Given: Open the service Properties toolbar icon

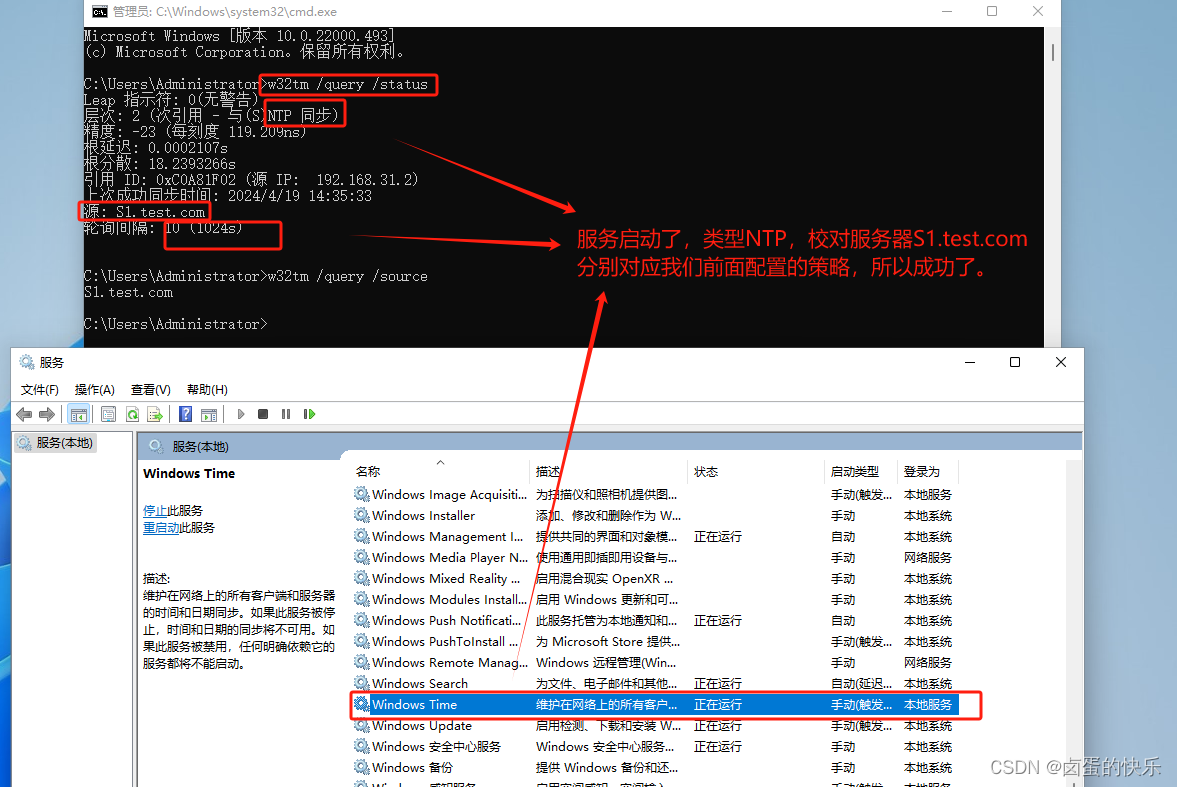Looking at the screenshot, I should (108, 414).
